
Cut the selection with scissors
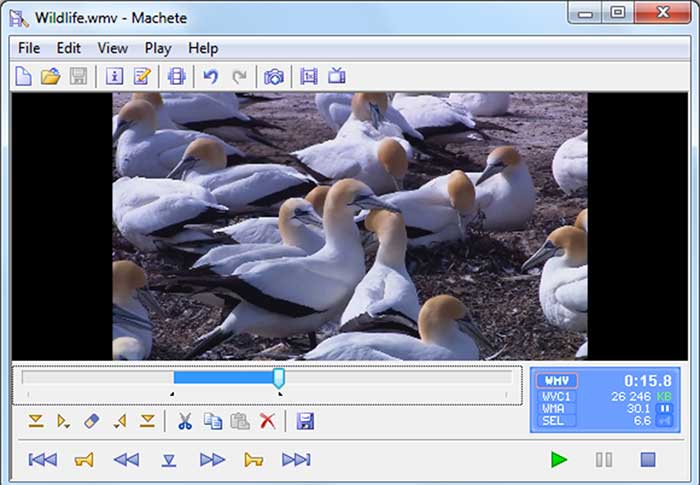[185, 421]
